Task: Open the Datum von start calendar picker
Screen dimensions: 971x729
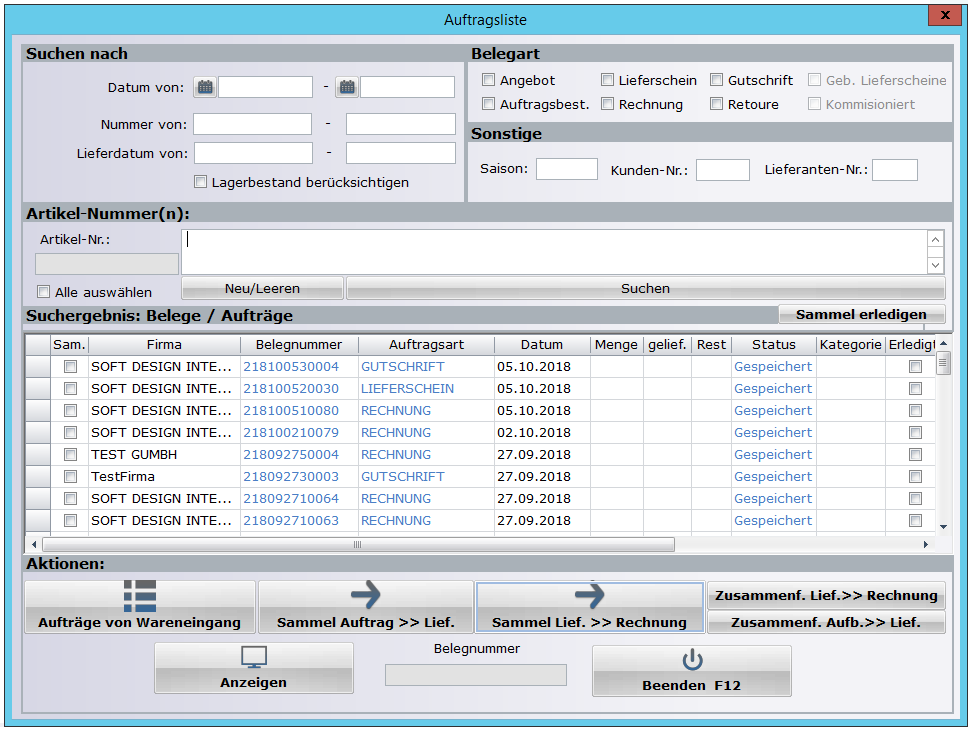Action: click(205, 87)
